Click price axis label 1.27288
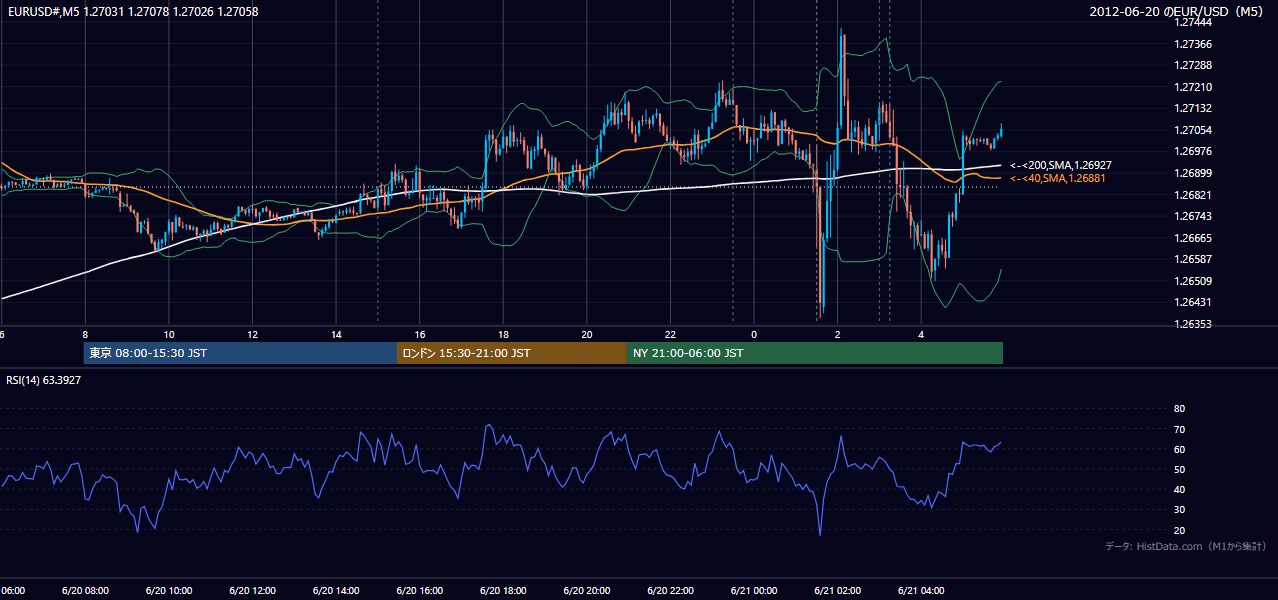This screenshot has width=1278, height=600. (1193, 65)
